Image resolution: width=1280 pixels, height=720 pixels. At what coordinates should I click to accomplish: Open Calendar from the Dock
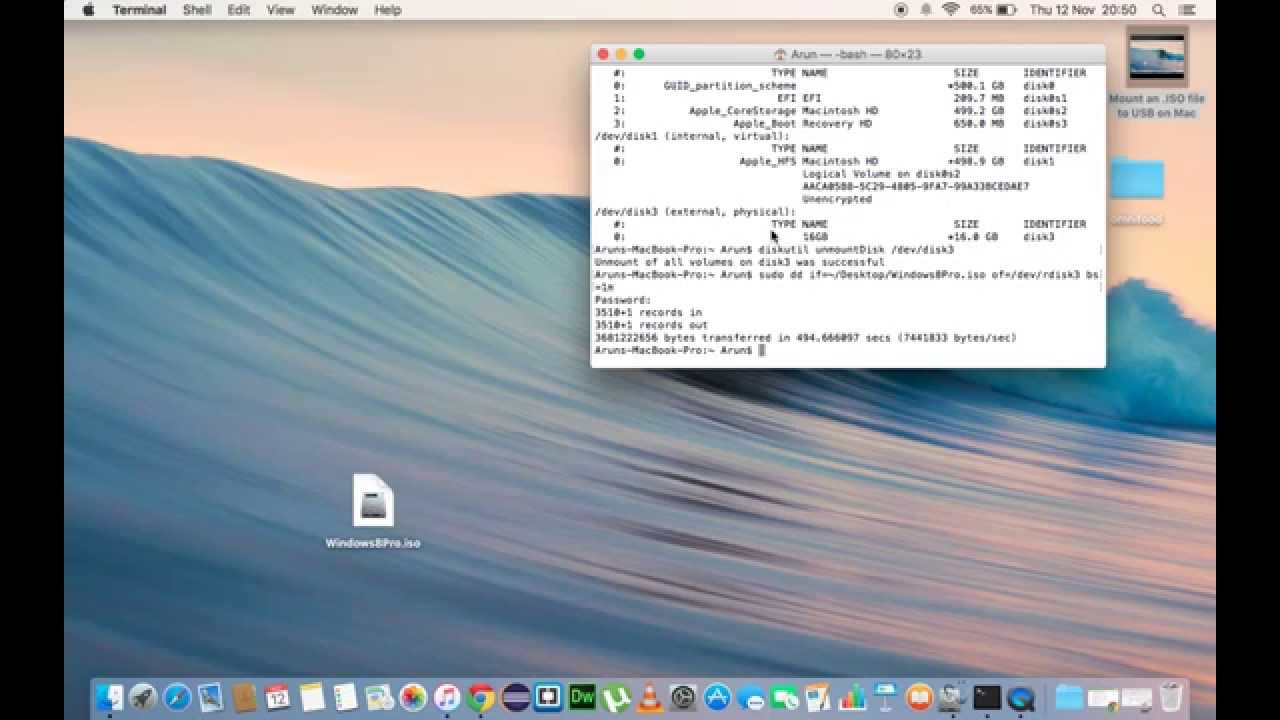point(278,697)
